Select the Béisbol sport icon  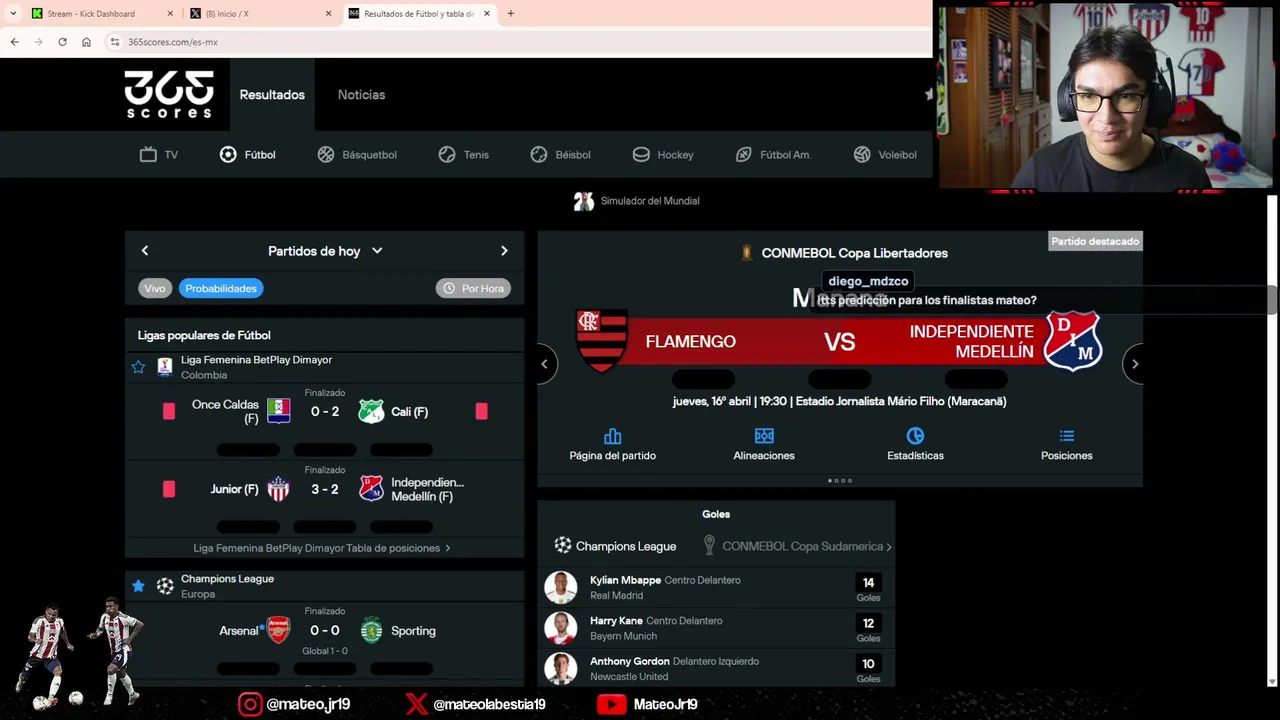tap(539, 154)
